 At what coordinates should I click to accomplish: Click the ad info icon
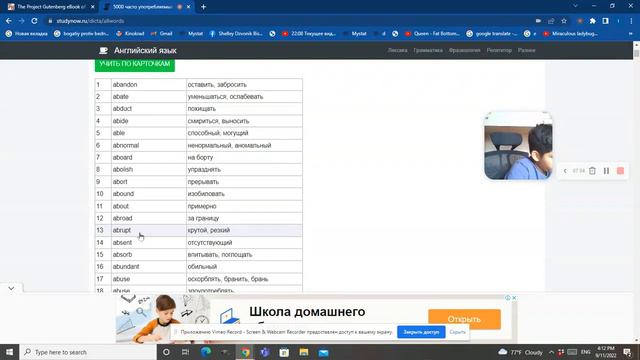[x=508, y=298]
